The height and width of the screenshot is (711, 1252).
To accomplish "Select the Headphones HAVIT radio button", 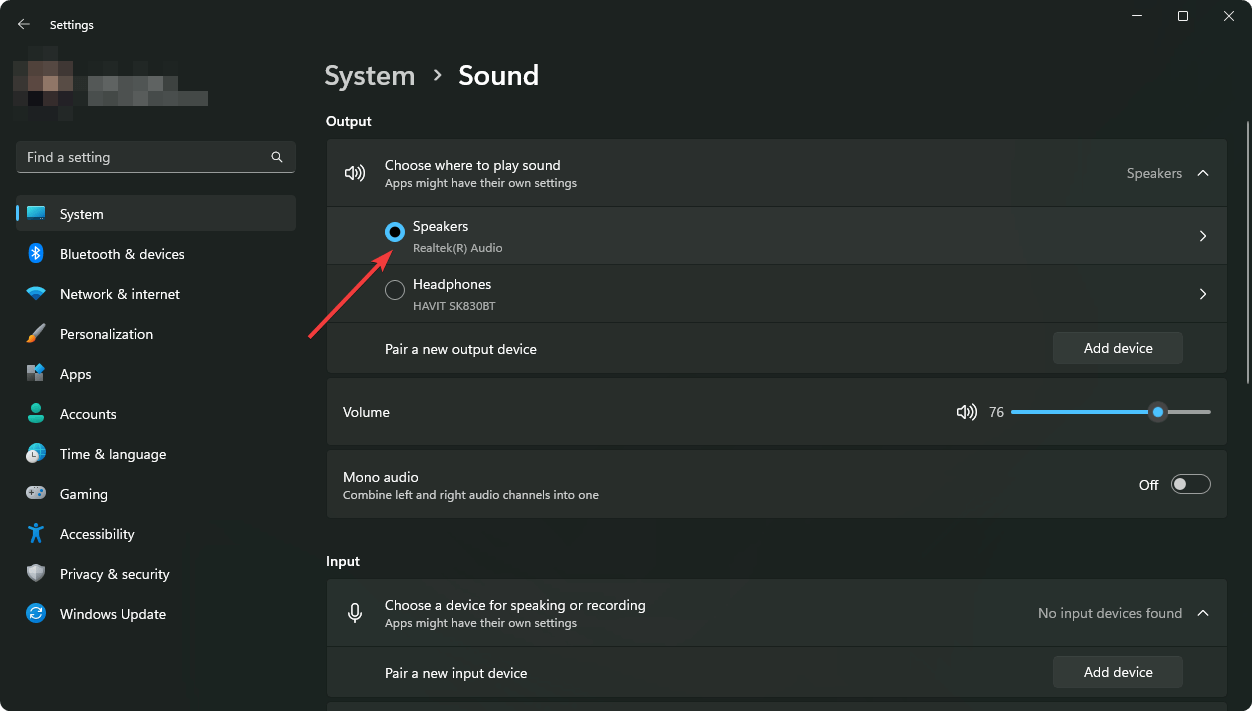I will [x=395, y=290].
